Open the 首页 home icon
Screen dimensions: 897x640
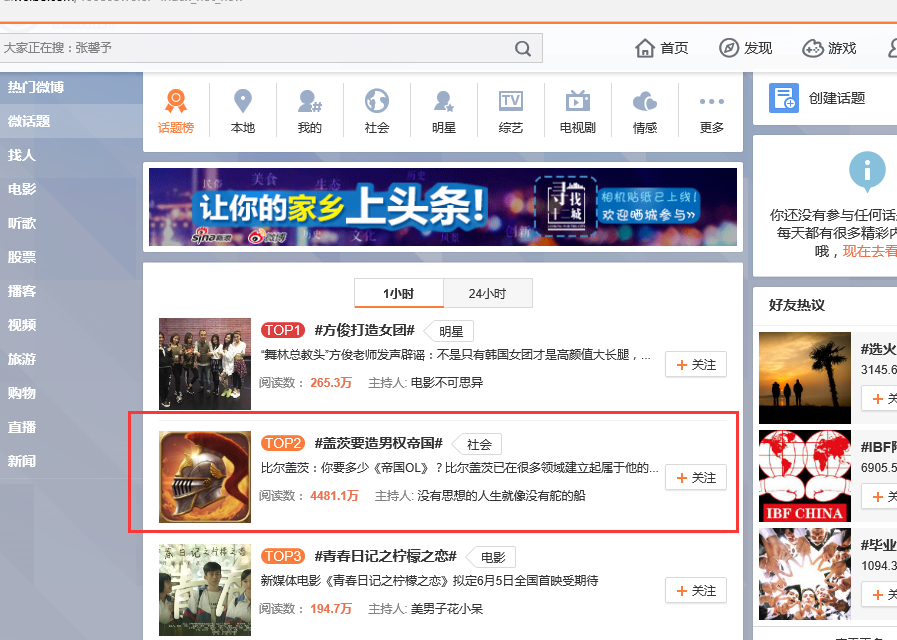coord(645,48)
